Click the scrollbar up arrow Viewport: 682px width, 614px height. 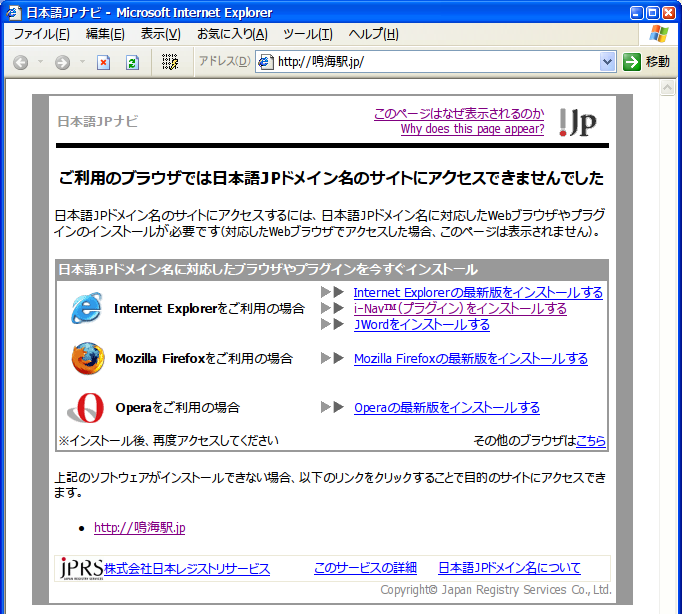coord(667,88)
